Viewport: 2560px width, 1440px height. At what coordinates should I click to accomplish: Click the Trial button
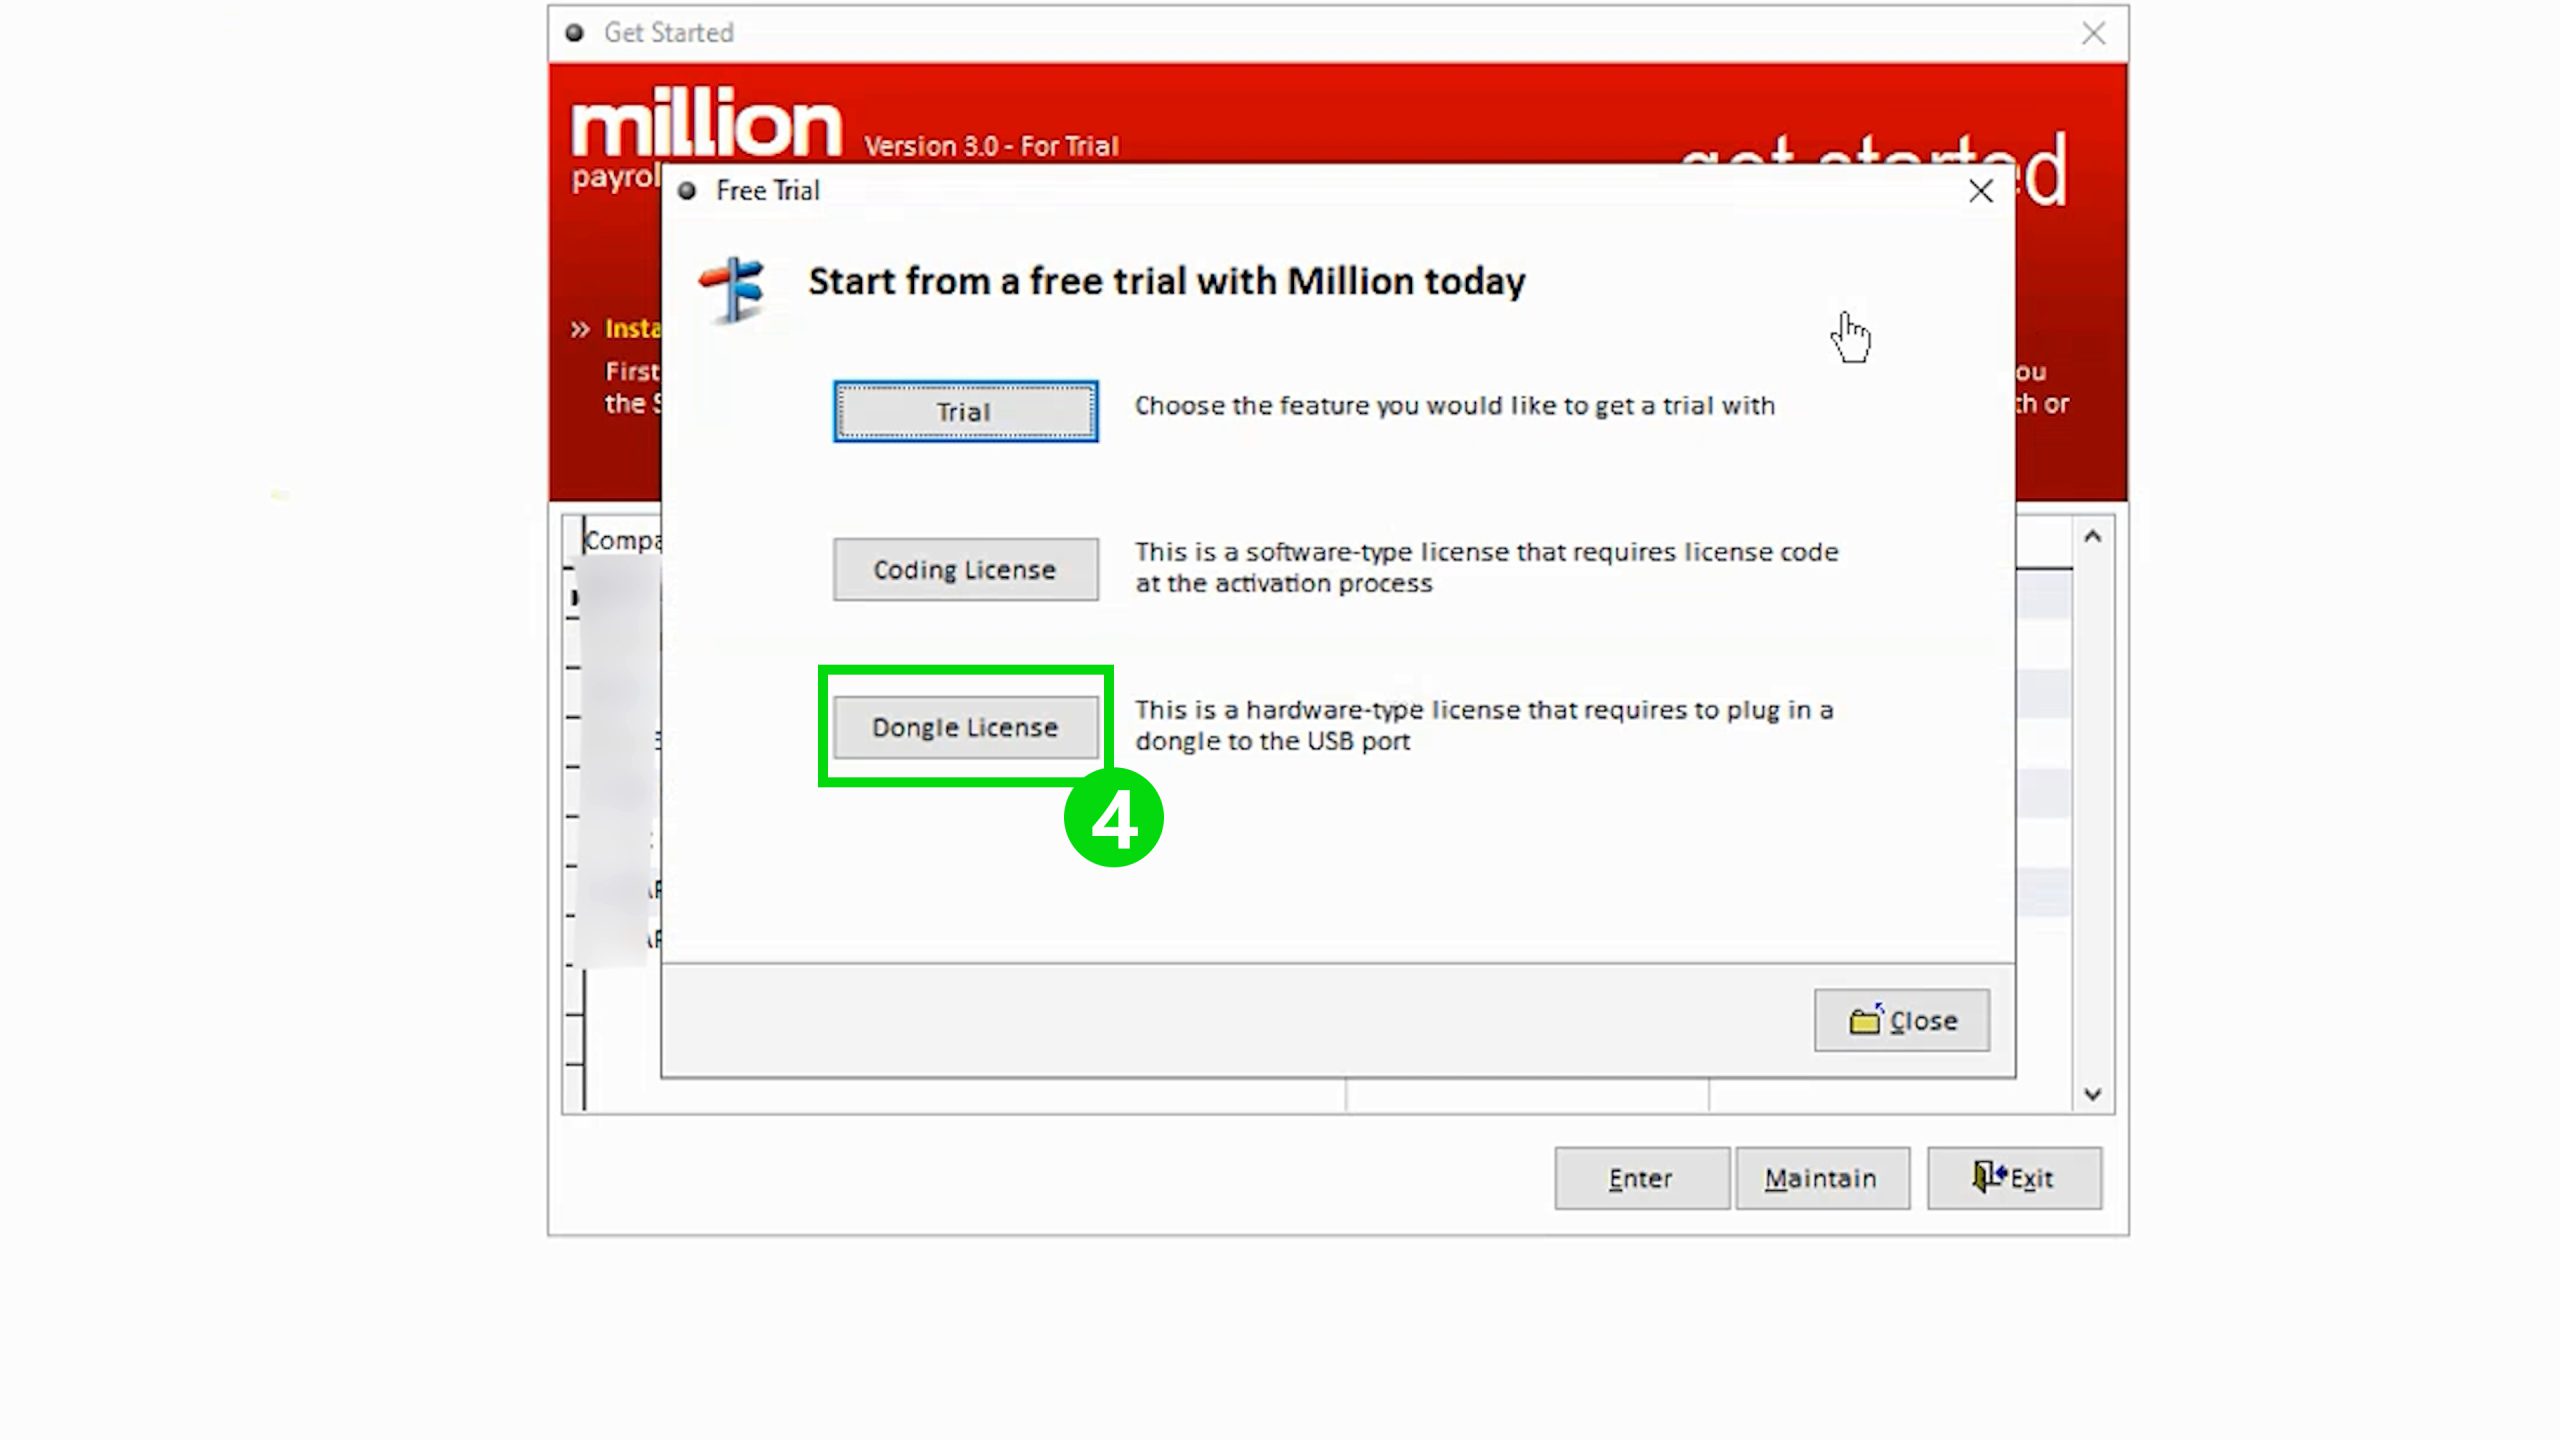pyautogui.click(x=965, y=411)
